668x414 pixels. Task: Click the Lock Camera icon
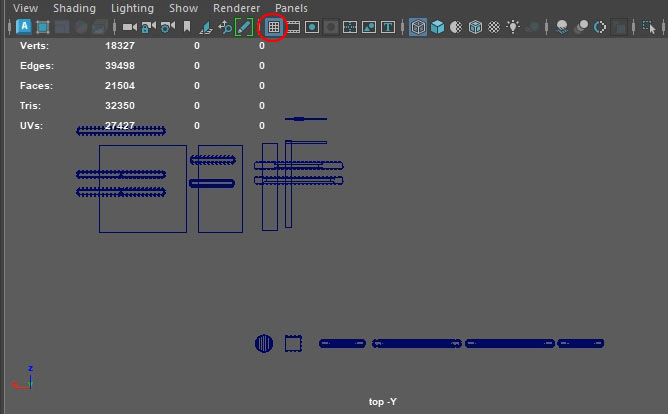[148, 27]
